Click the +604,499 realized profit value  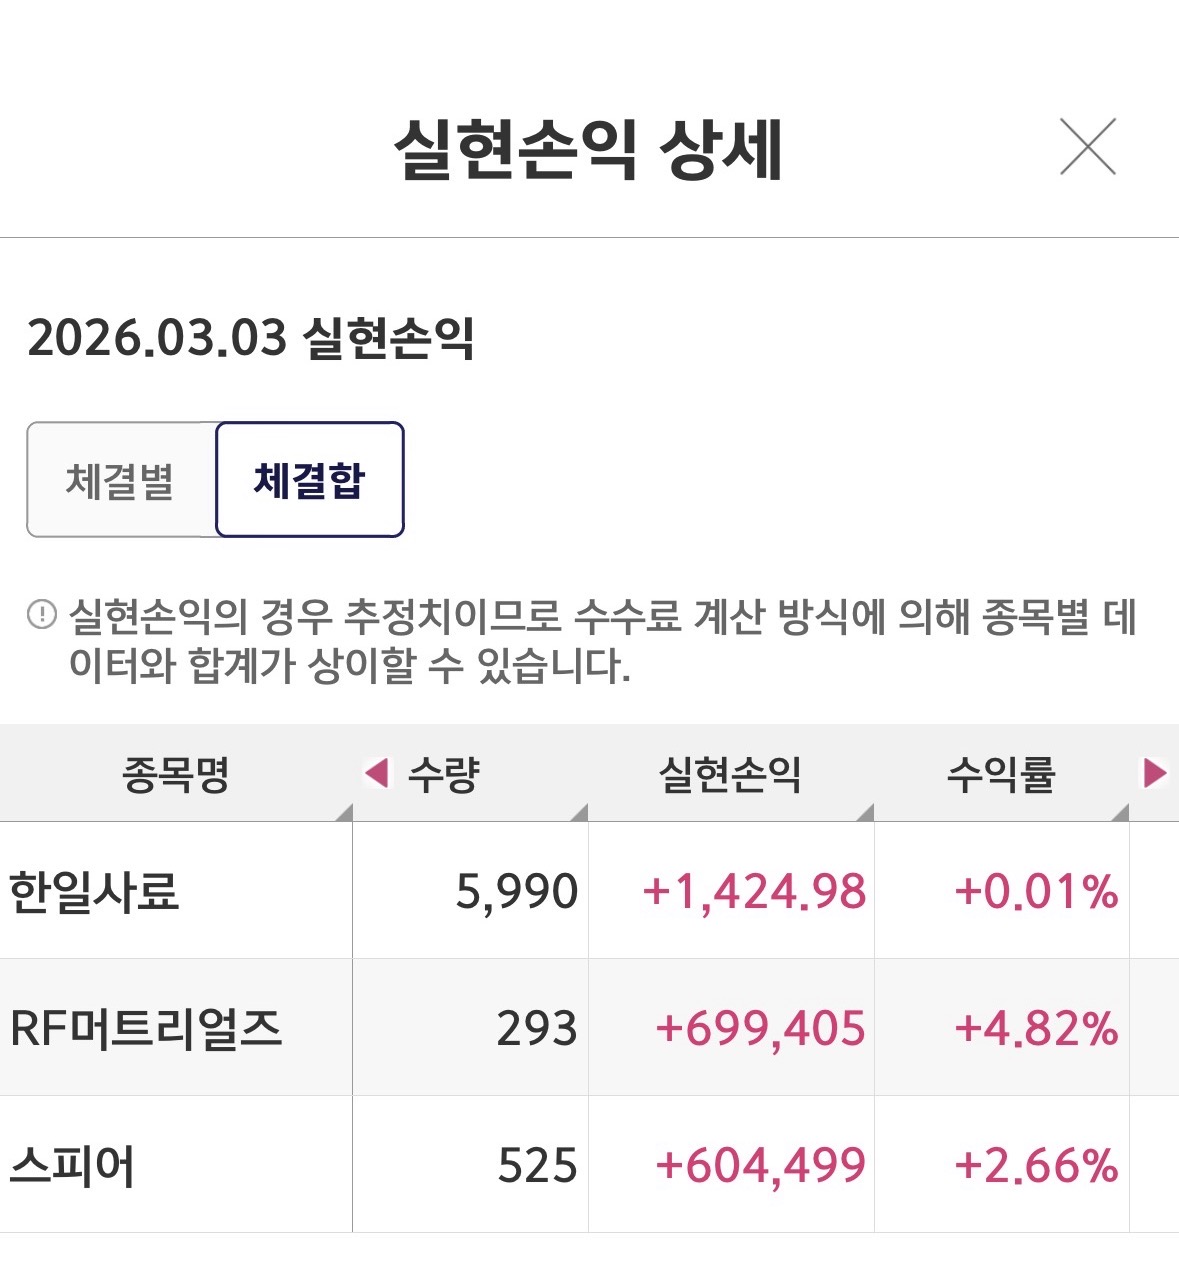pyautogui.click(x=760, y=1165)
